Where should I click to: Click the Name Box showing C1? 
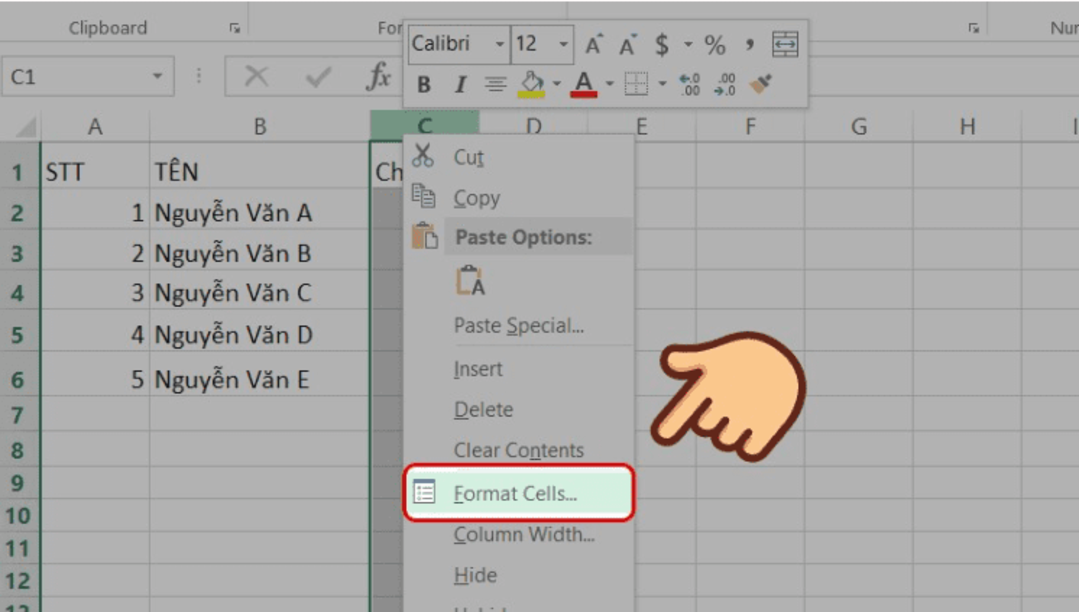tap(77, 76)
